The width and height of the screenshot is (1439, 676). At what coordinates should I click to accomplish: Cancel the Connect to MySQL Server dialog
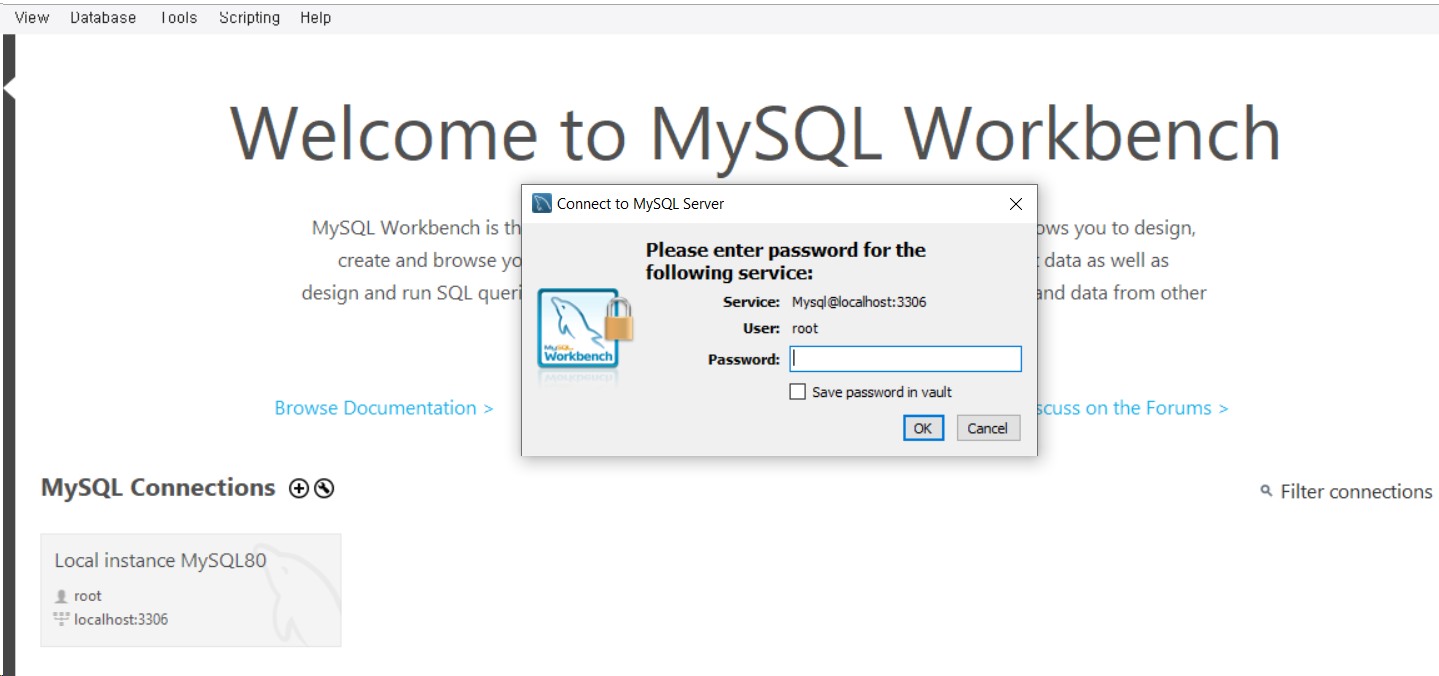(987, 428)
